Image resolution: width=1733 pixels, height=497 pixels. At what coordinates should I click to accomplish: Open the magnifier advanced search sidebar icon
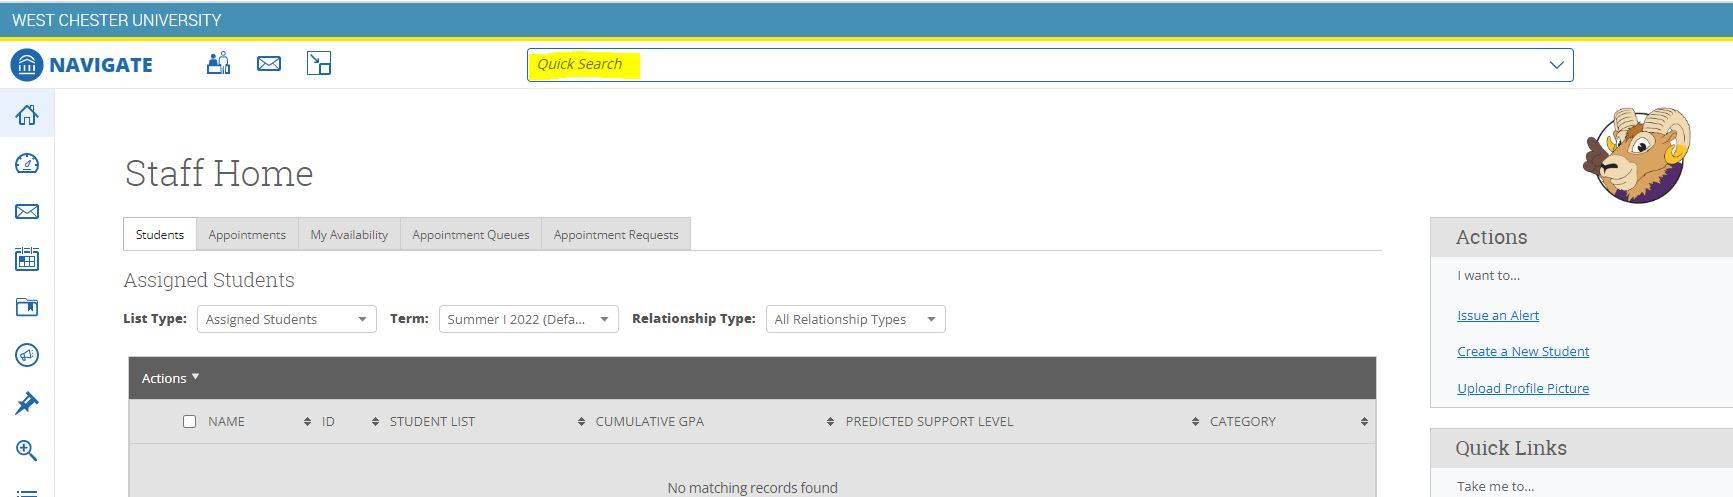(x=27, y=451)
